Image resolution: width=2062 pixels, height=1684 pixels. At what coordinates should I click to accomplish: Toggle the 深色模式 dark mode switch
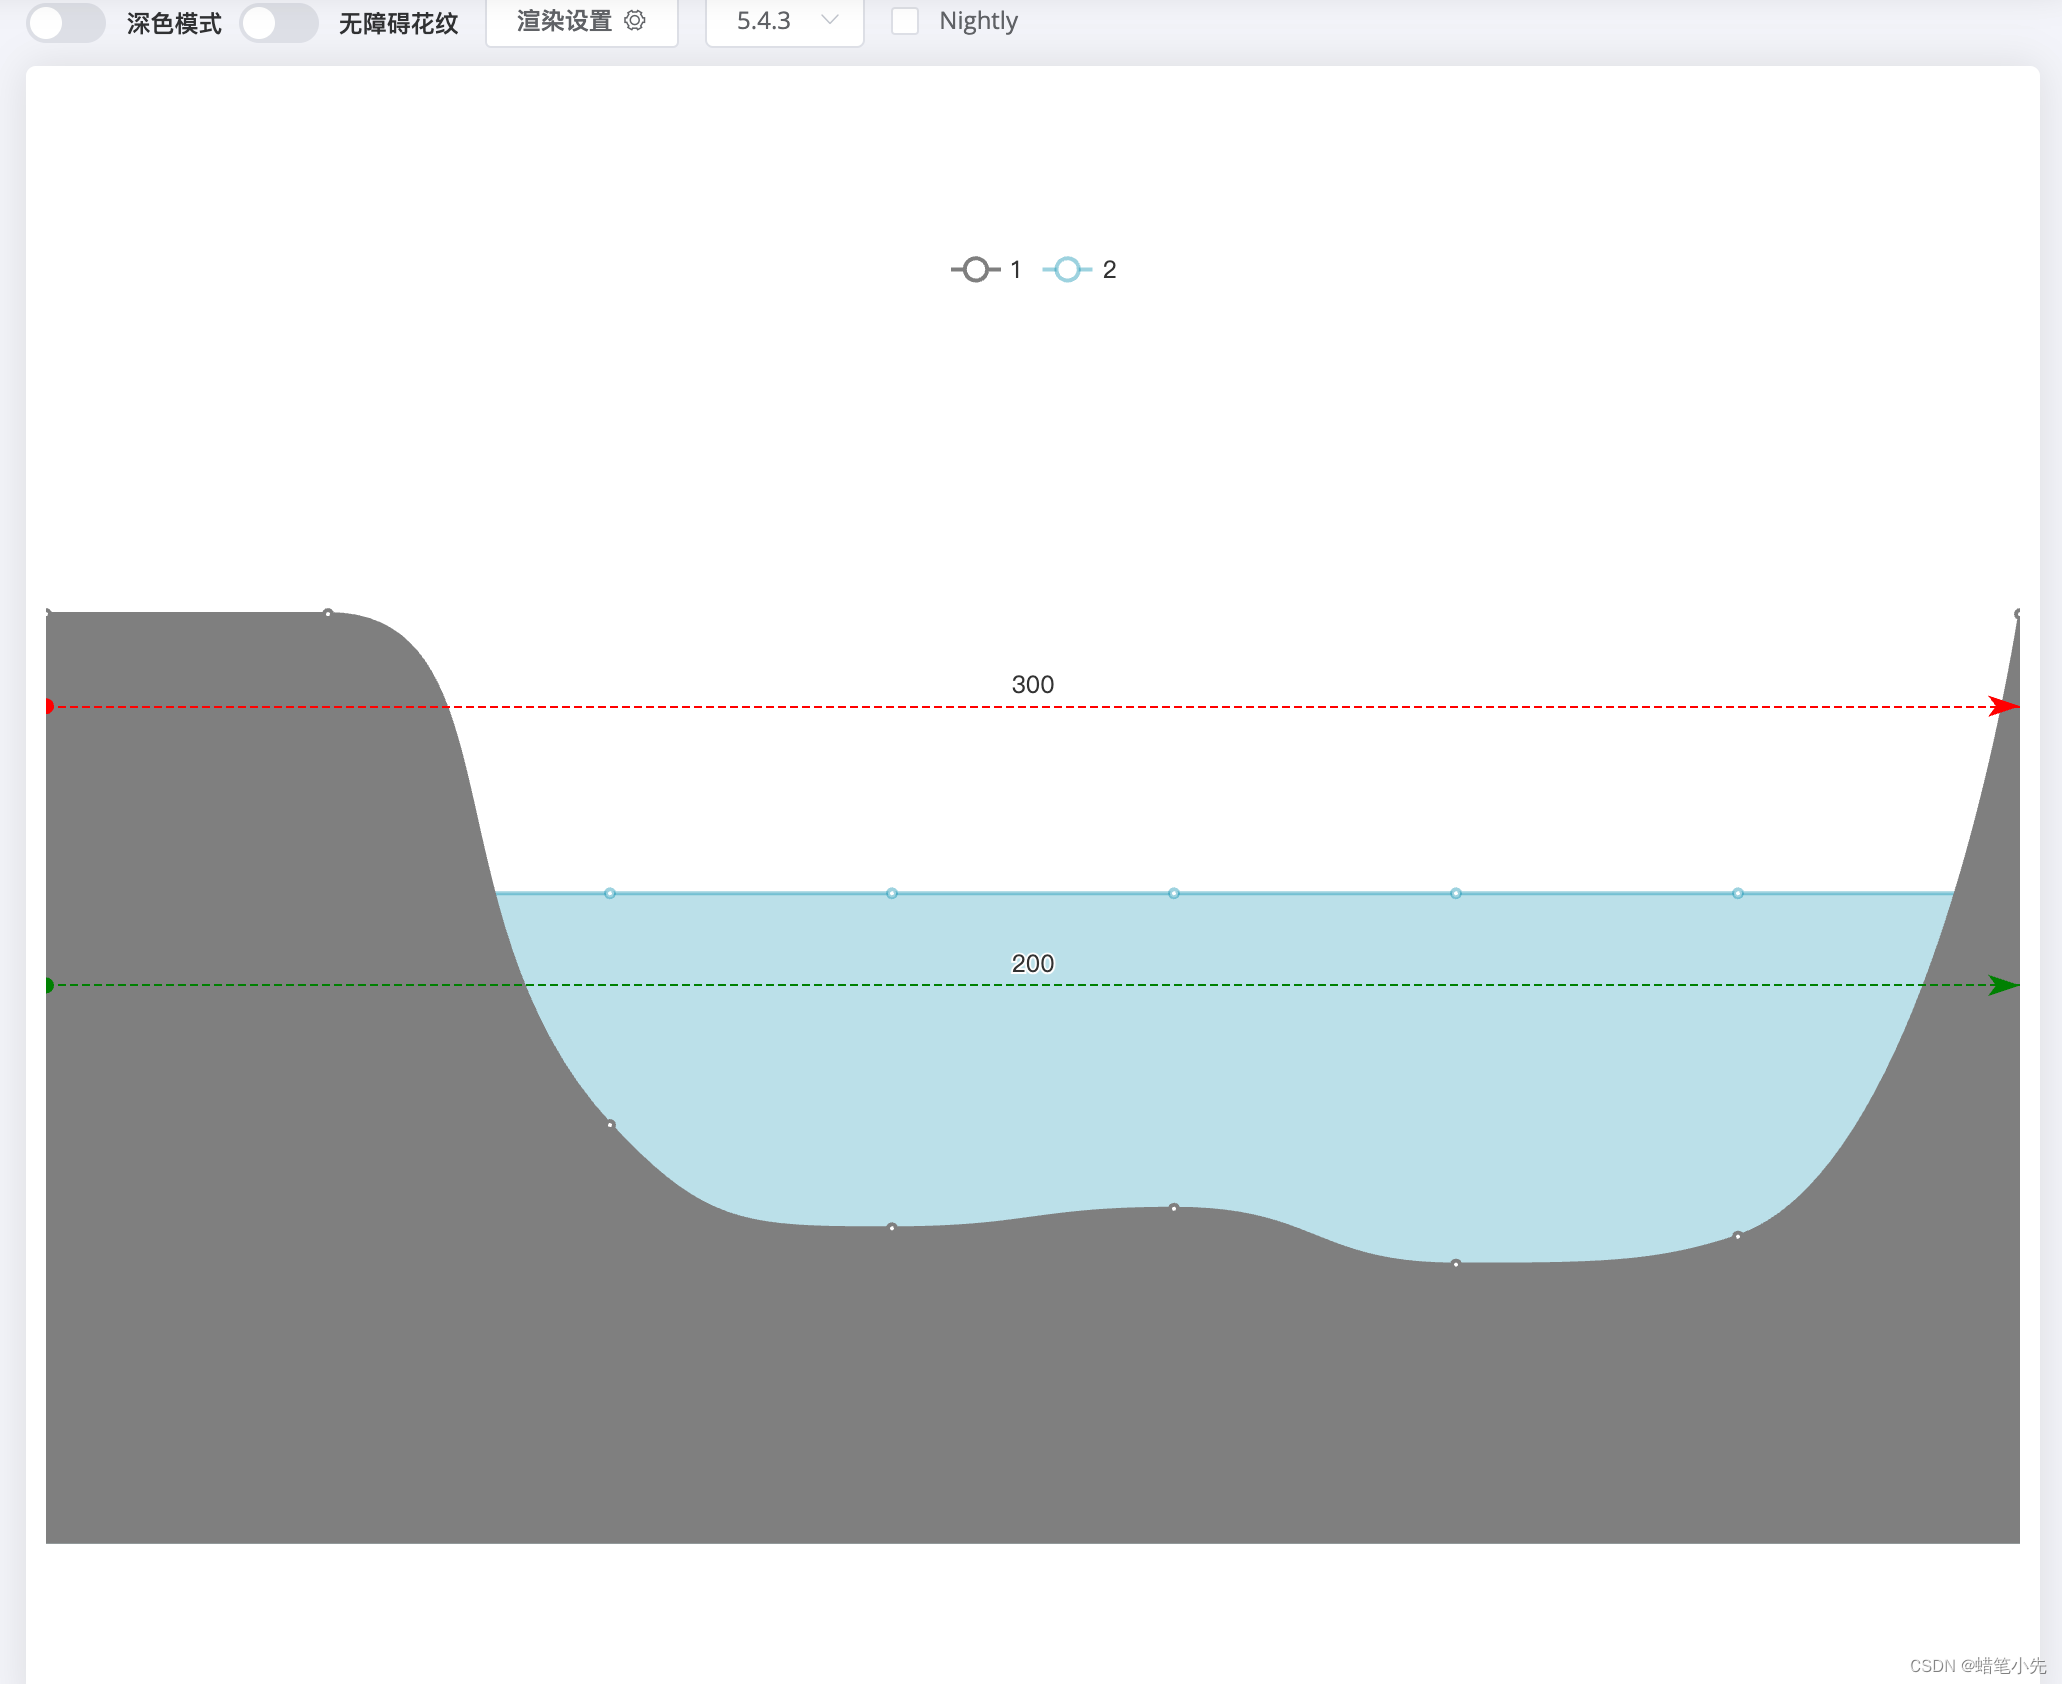pyautogui.click(x=66, y=22)
